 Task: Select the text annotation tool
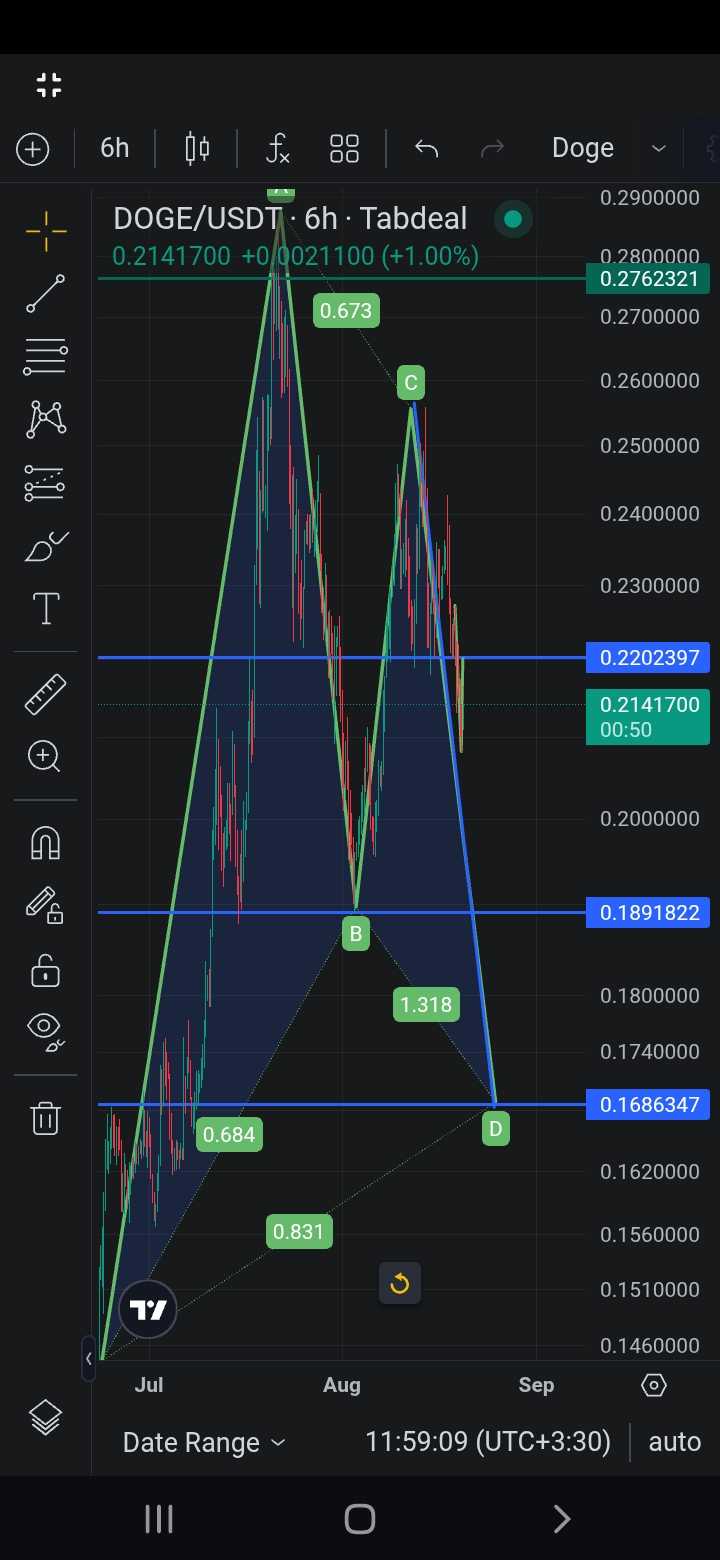pos(46,608)
